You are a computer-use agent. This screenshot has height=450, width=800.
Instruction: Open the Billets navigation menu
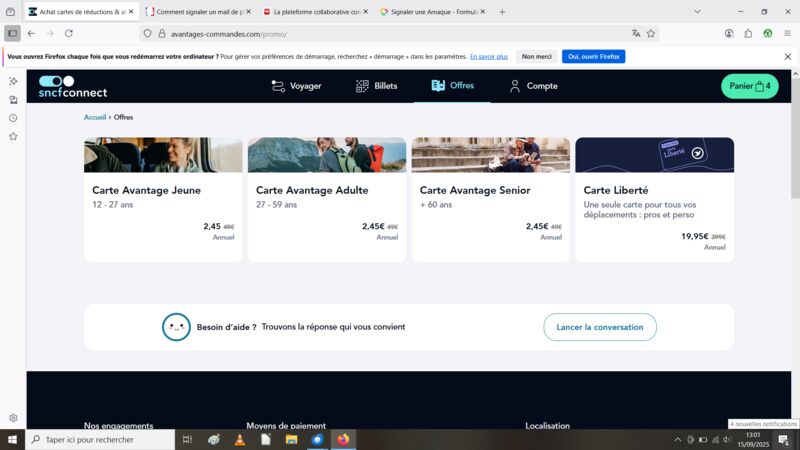[377, 86]
